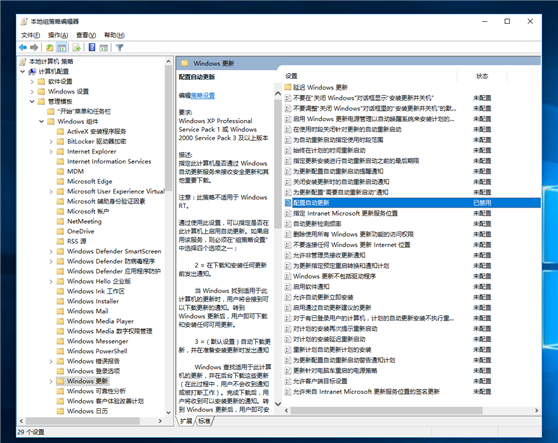Screen dimensions: 558x443
Task: Click the description pane scroll down arrow
Action: coord(278,404)
